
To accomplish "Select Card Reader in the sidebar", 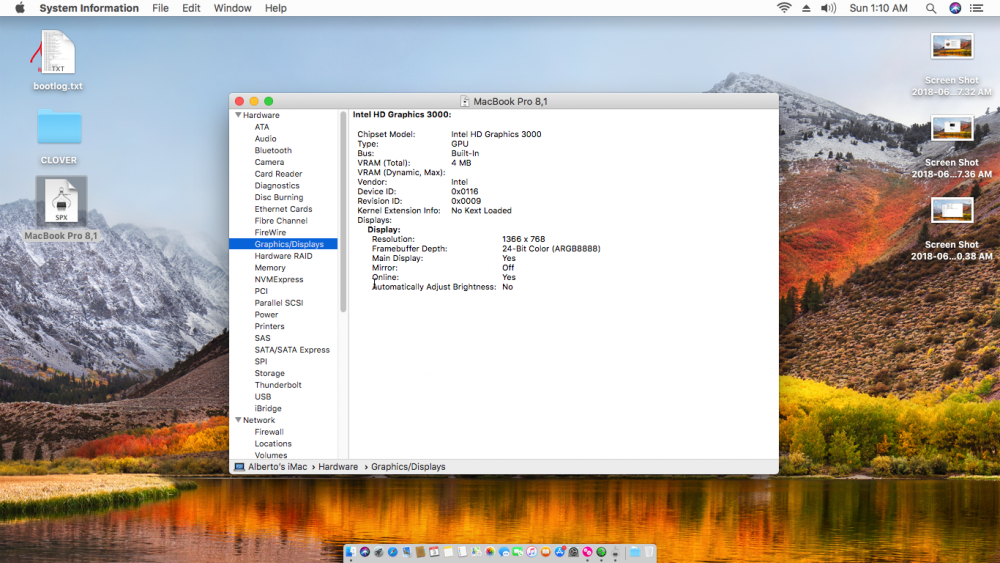I will tap(278, 174).
